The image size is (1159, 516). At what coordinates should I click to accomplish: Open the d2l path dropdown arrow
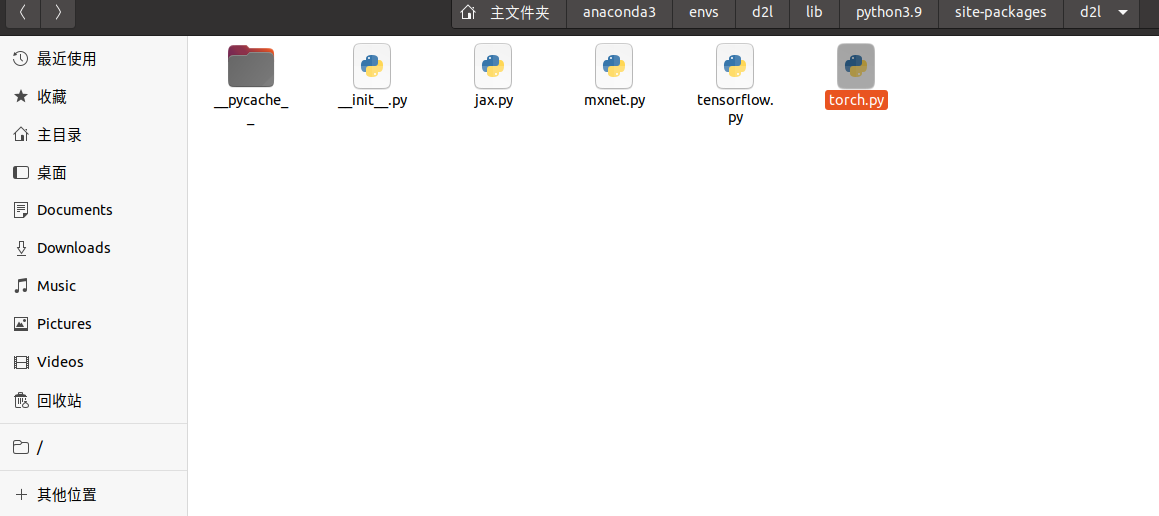coord(1124,13)
